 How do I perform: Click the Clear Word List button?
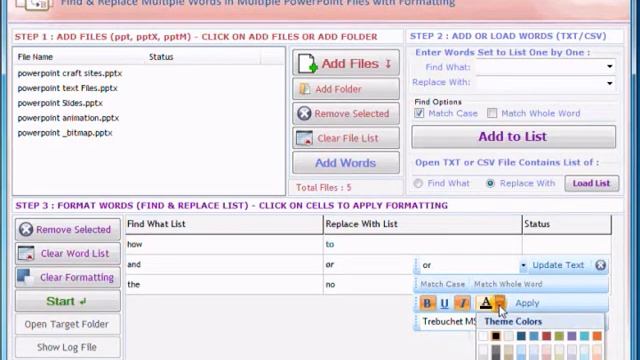click(x=68, y=253)
